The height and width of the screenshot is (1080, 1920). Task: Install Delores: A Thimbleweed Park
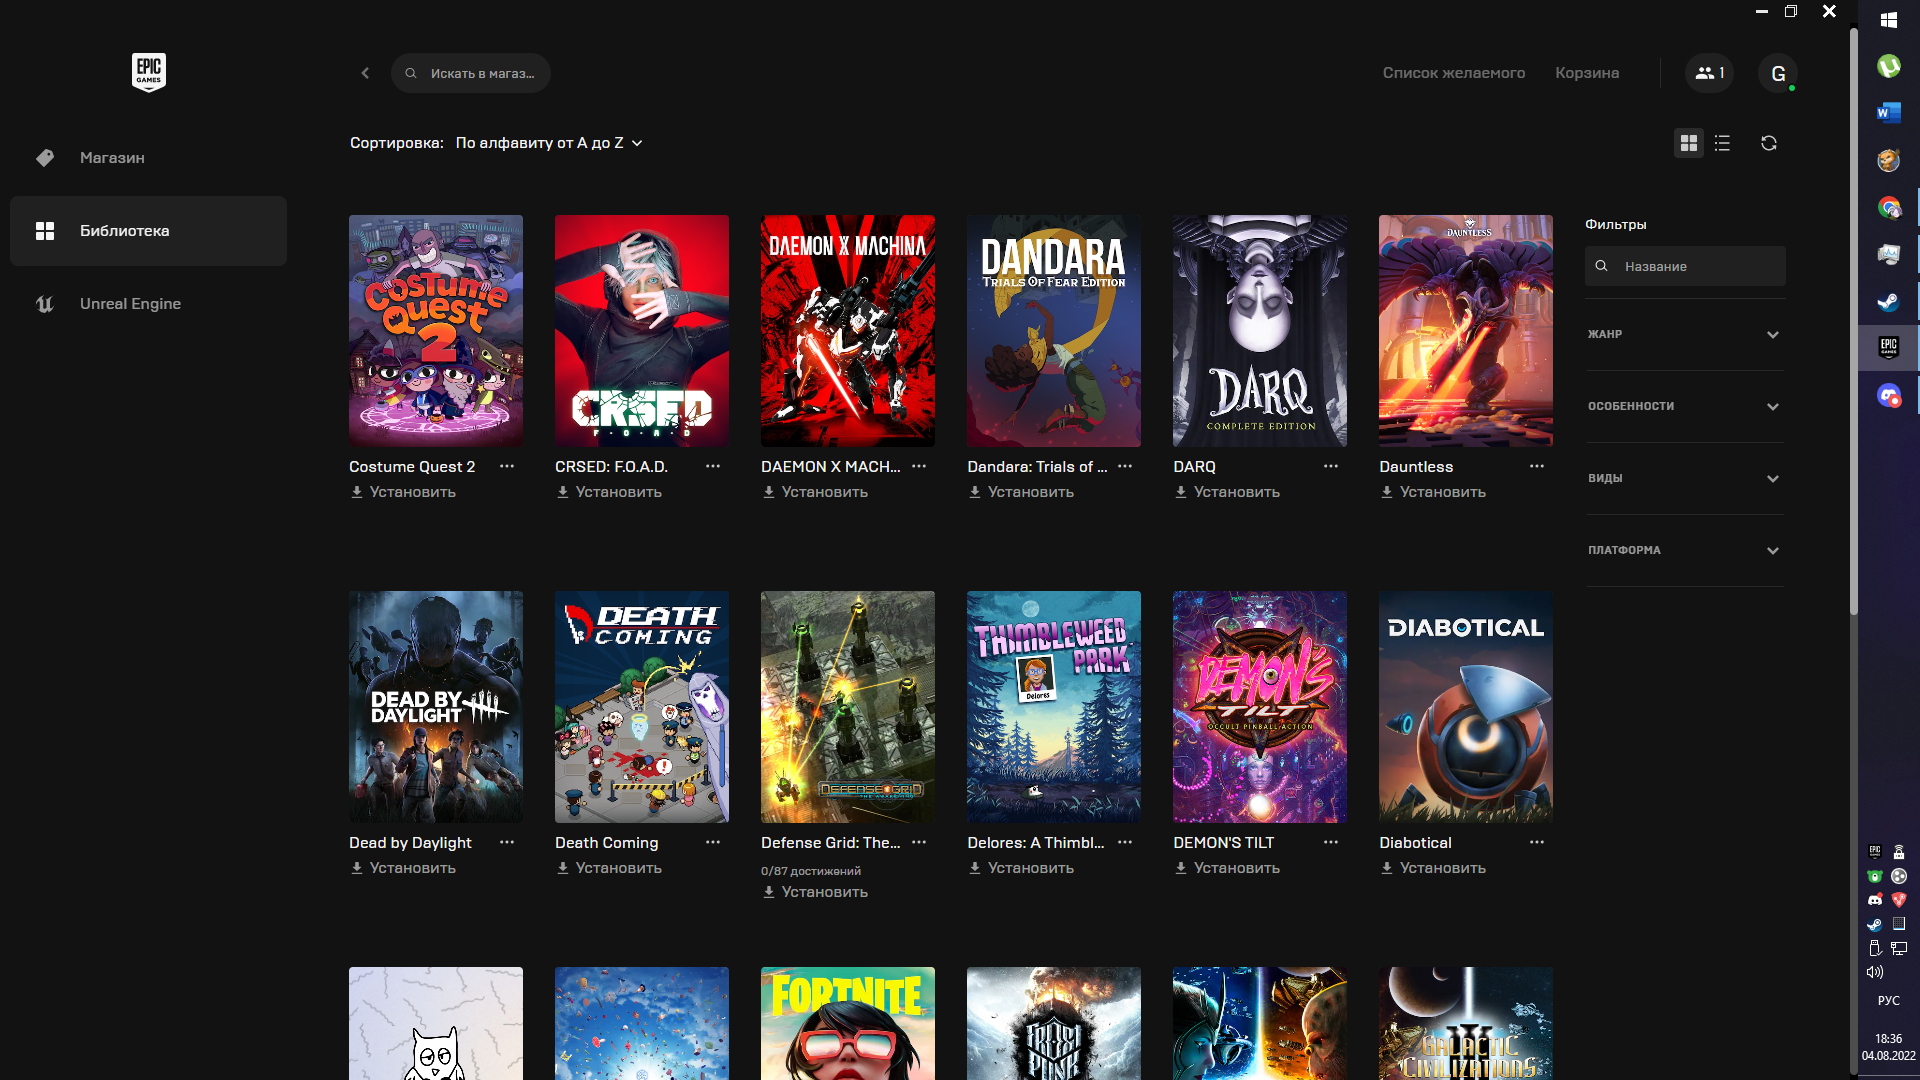(1021, 868)
